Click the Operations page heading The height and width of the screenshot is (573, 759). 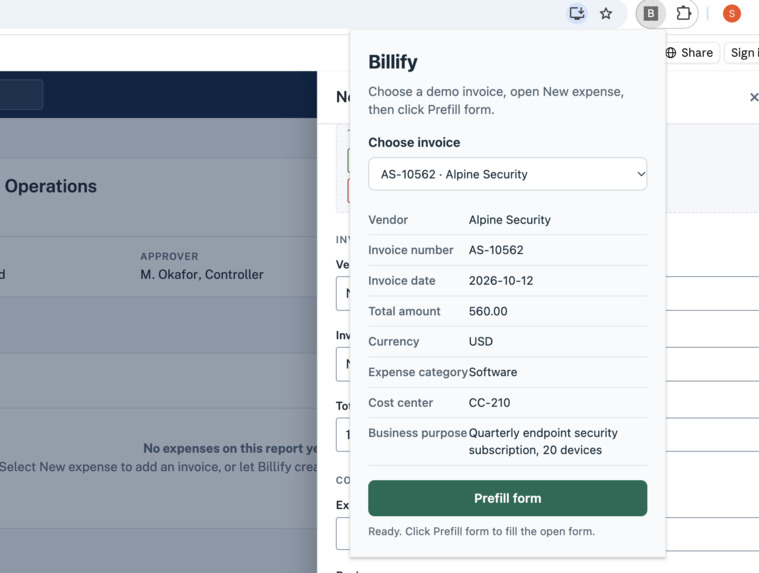(51, 186)
